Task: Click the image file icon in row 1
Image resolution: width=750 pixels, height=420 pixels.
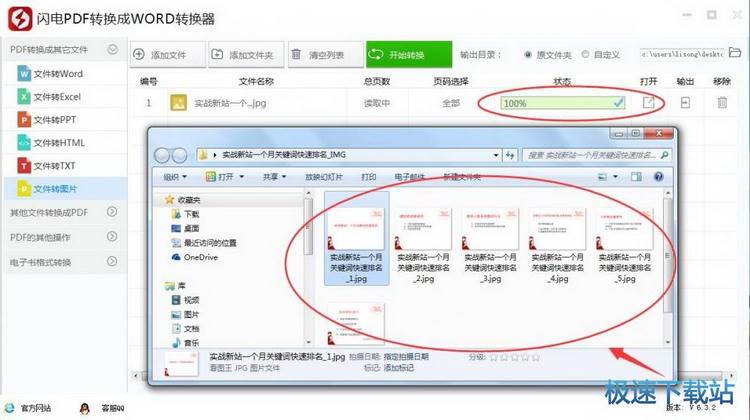Action: point(178,102)
